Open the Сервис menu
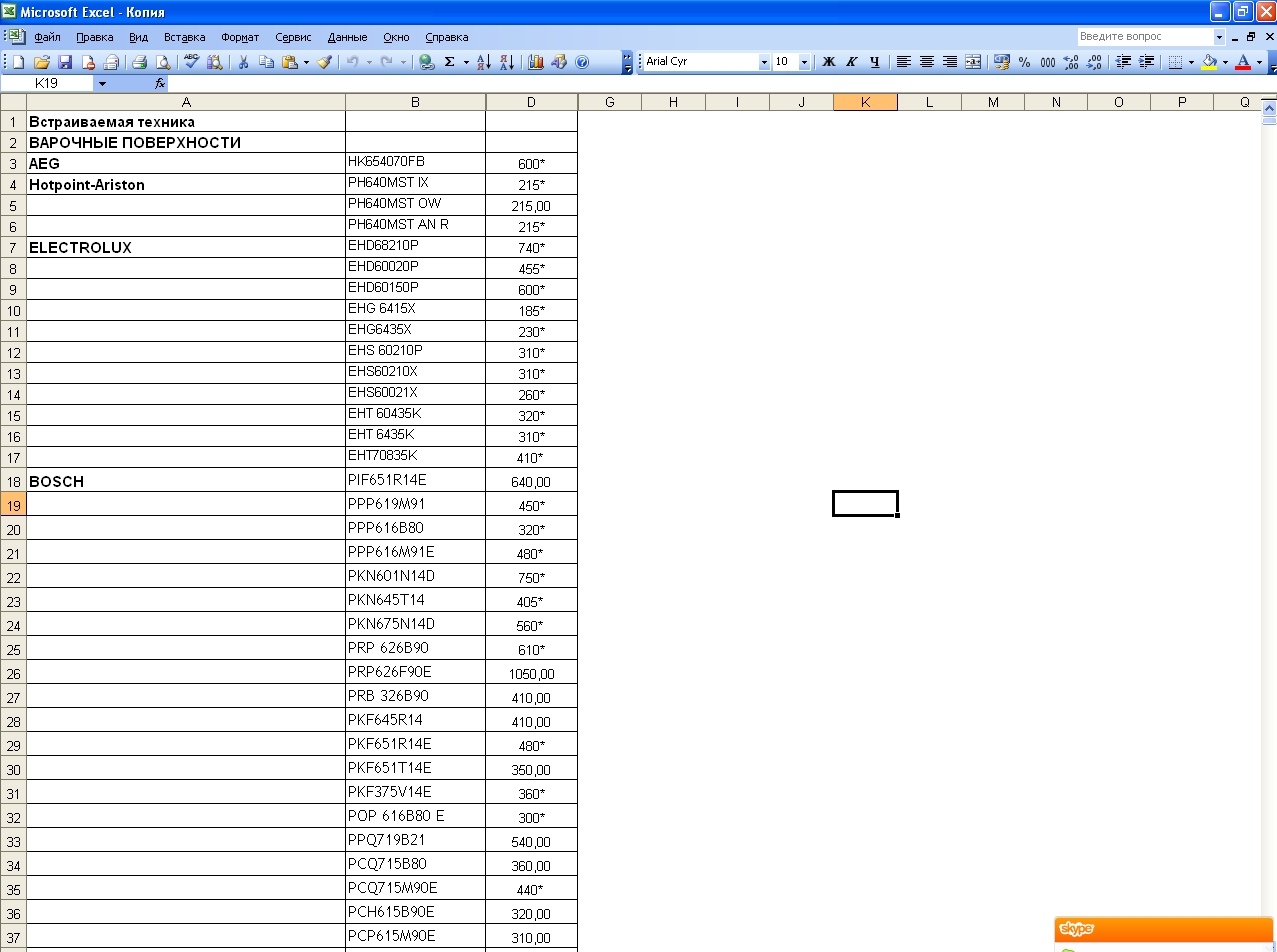 pos(293,37)
